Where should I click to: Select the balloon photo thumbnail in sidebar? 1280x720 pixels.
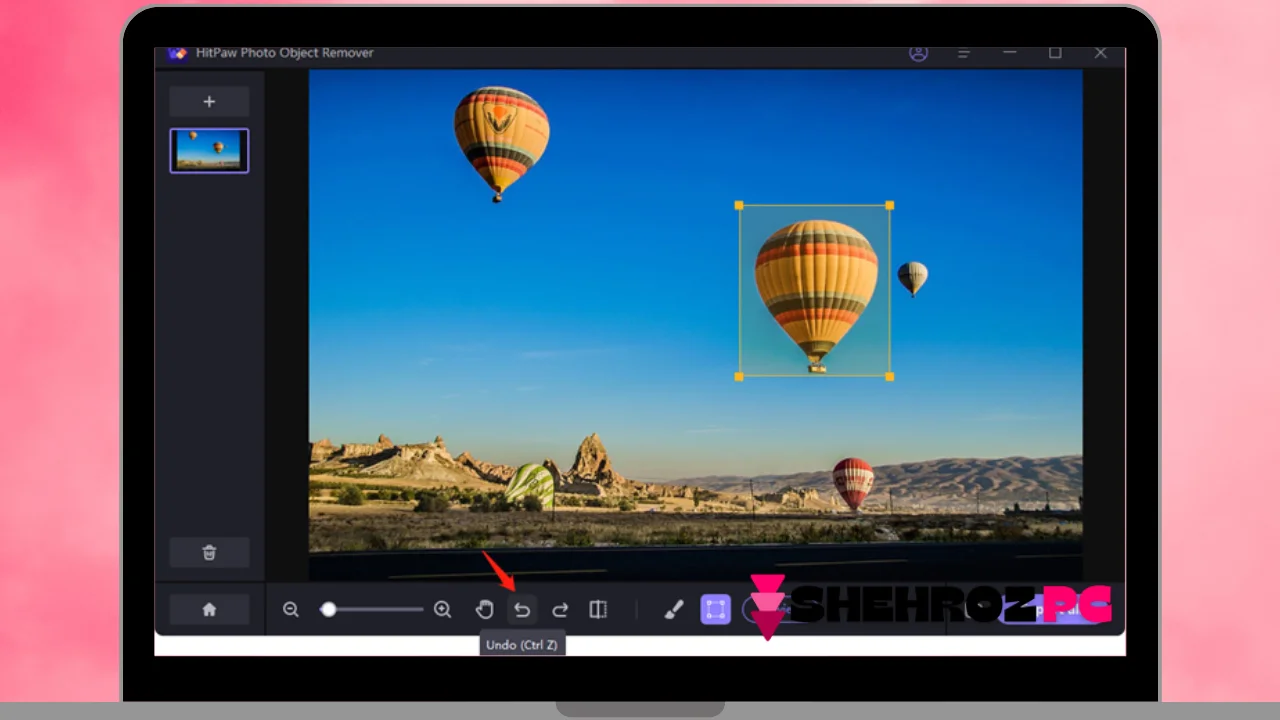[209, 150]
